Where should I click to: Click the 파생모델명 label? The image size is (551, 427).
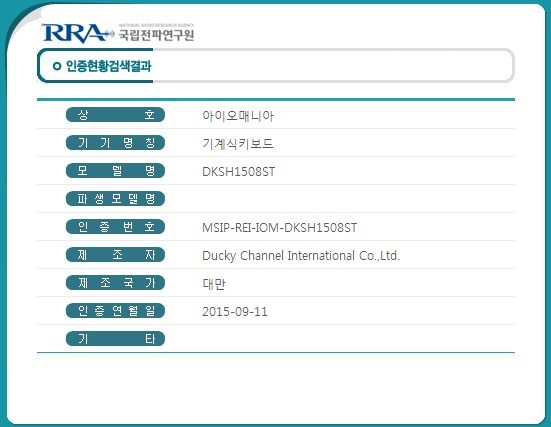(x=115, y=199)
